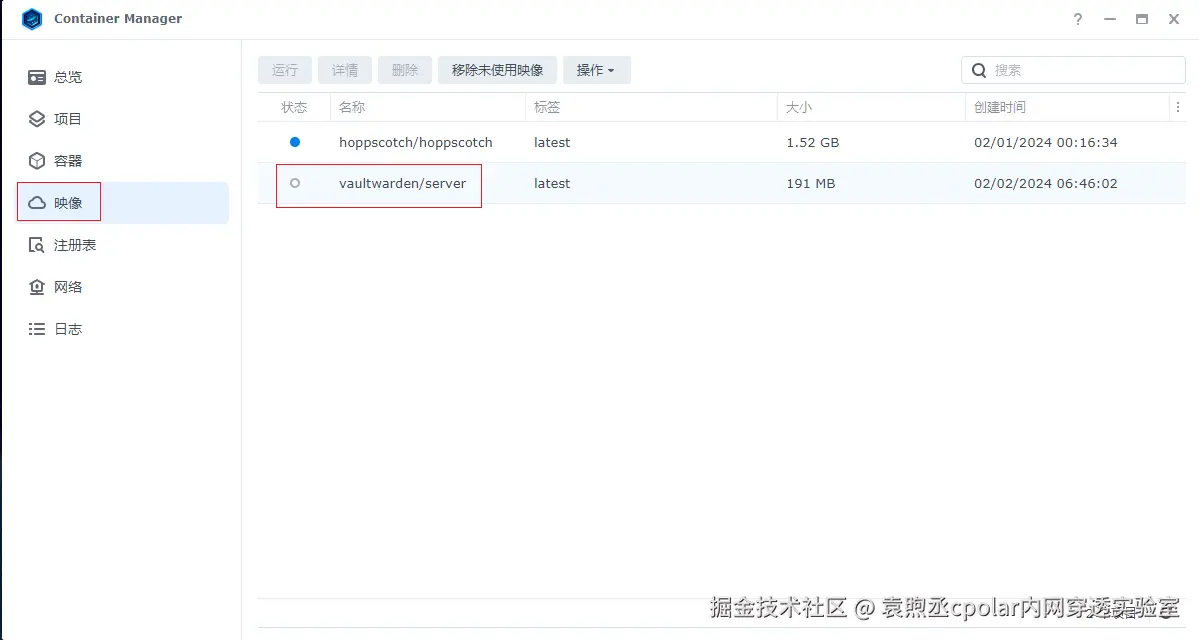1199x640 pixels.
Task: Click the Container (容器) cube icon
Action: pos(37,161)
